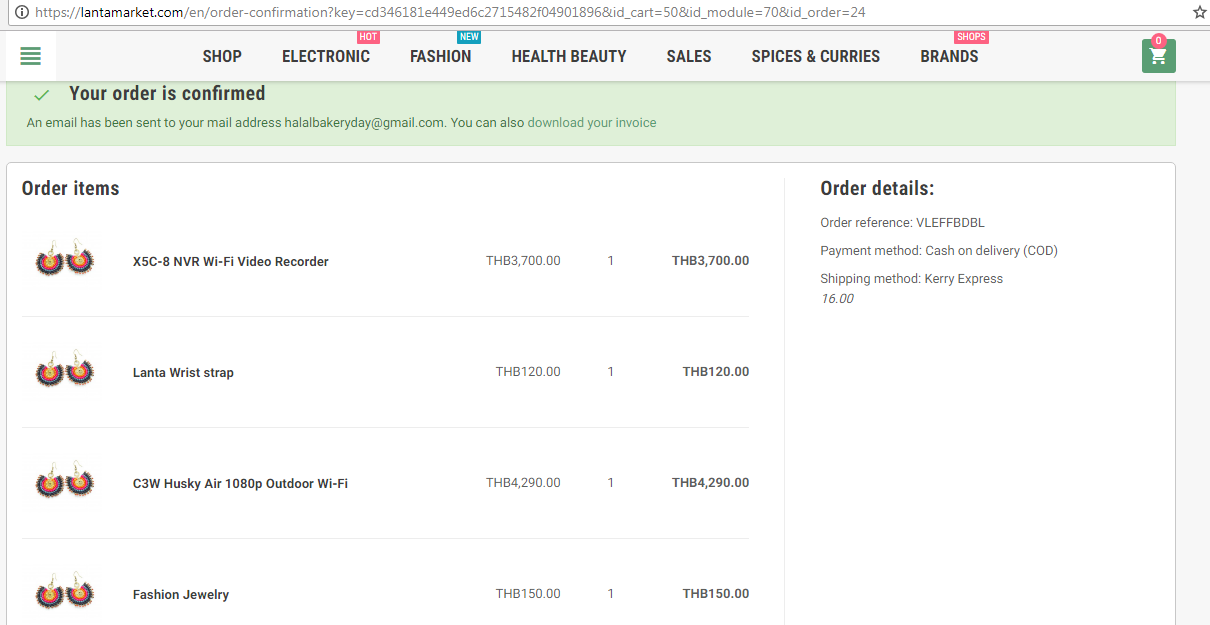The width and height of the screenshot is (1210, 625).
Task: Go to the FASHION category
Action: coord(440,56)
